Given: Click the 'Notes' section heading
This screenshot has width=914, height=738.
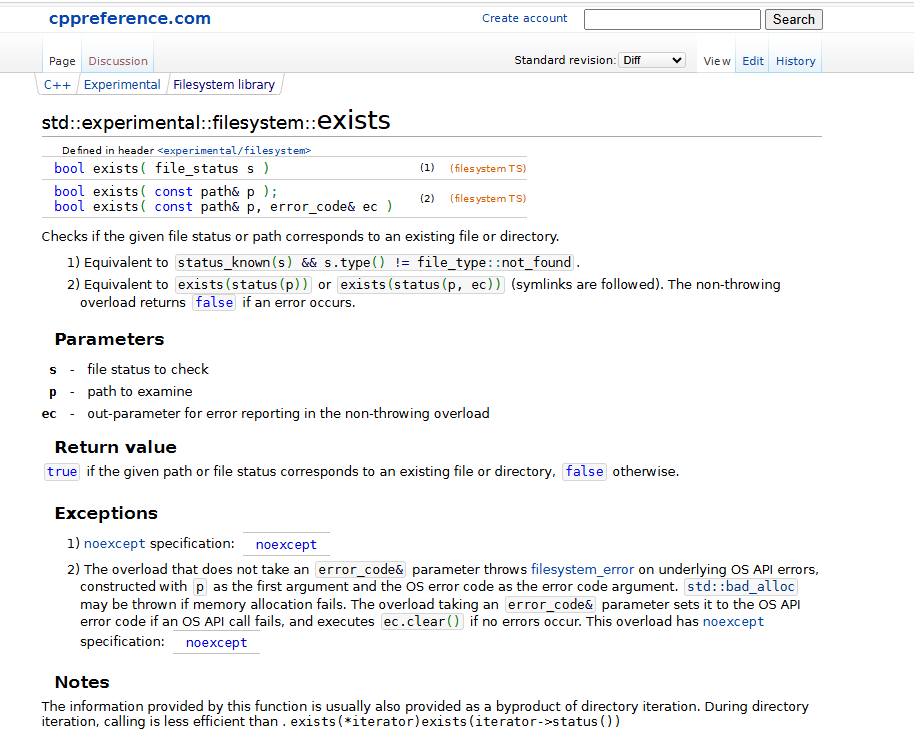Looking at the screenshot, I should (82, 682).
